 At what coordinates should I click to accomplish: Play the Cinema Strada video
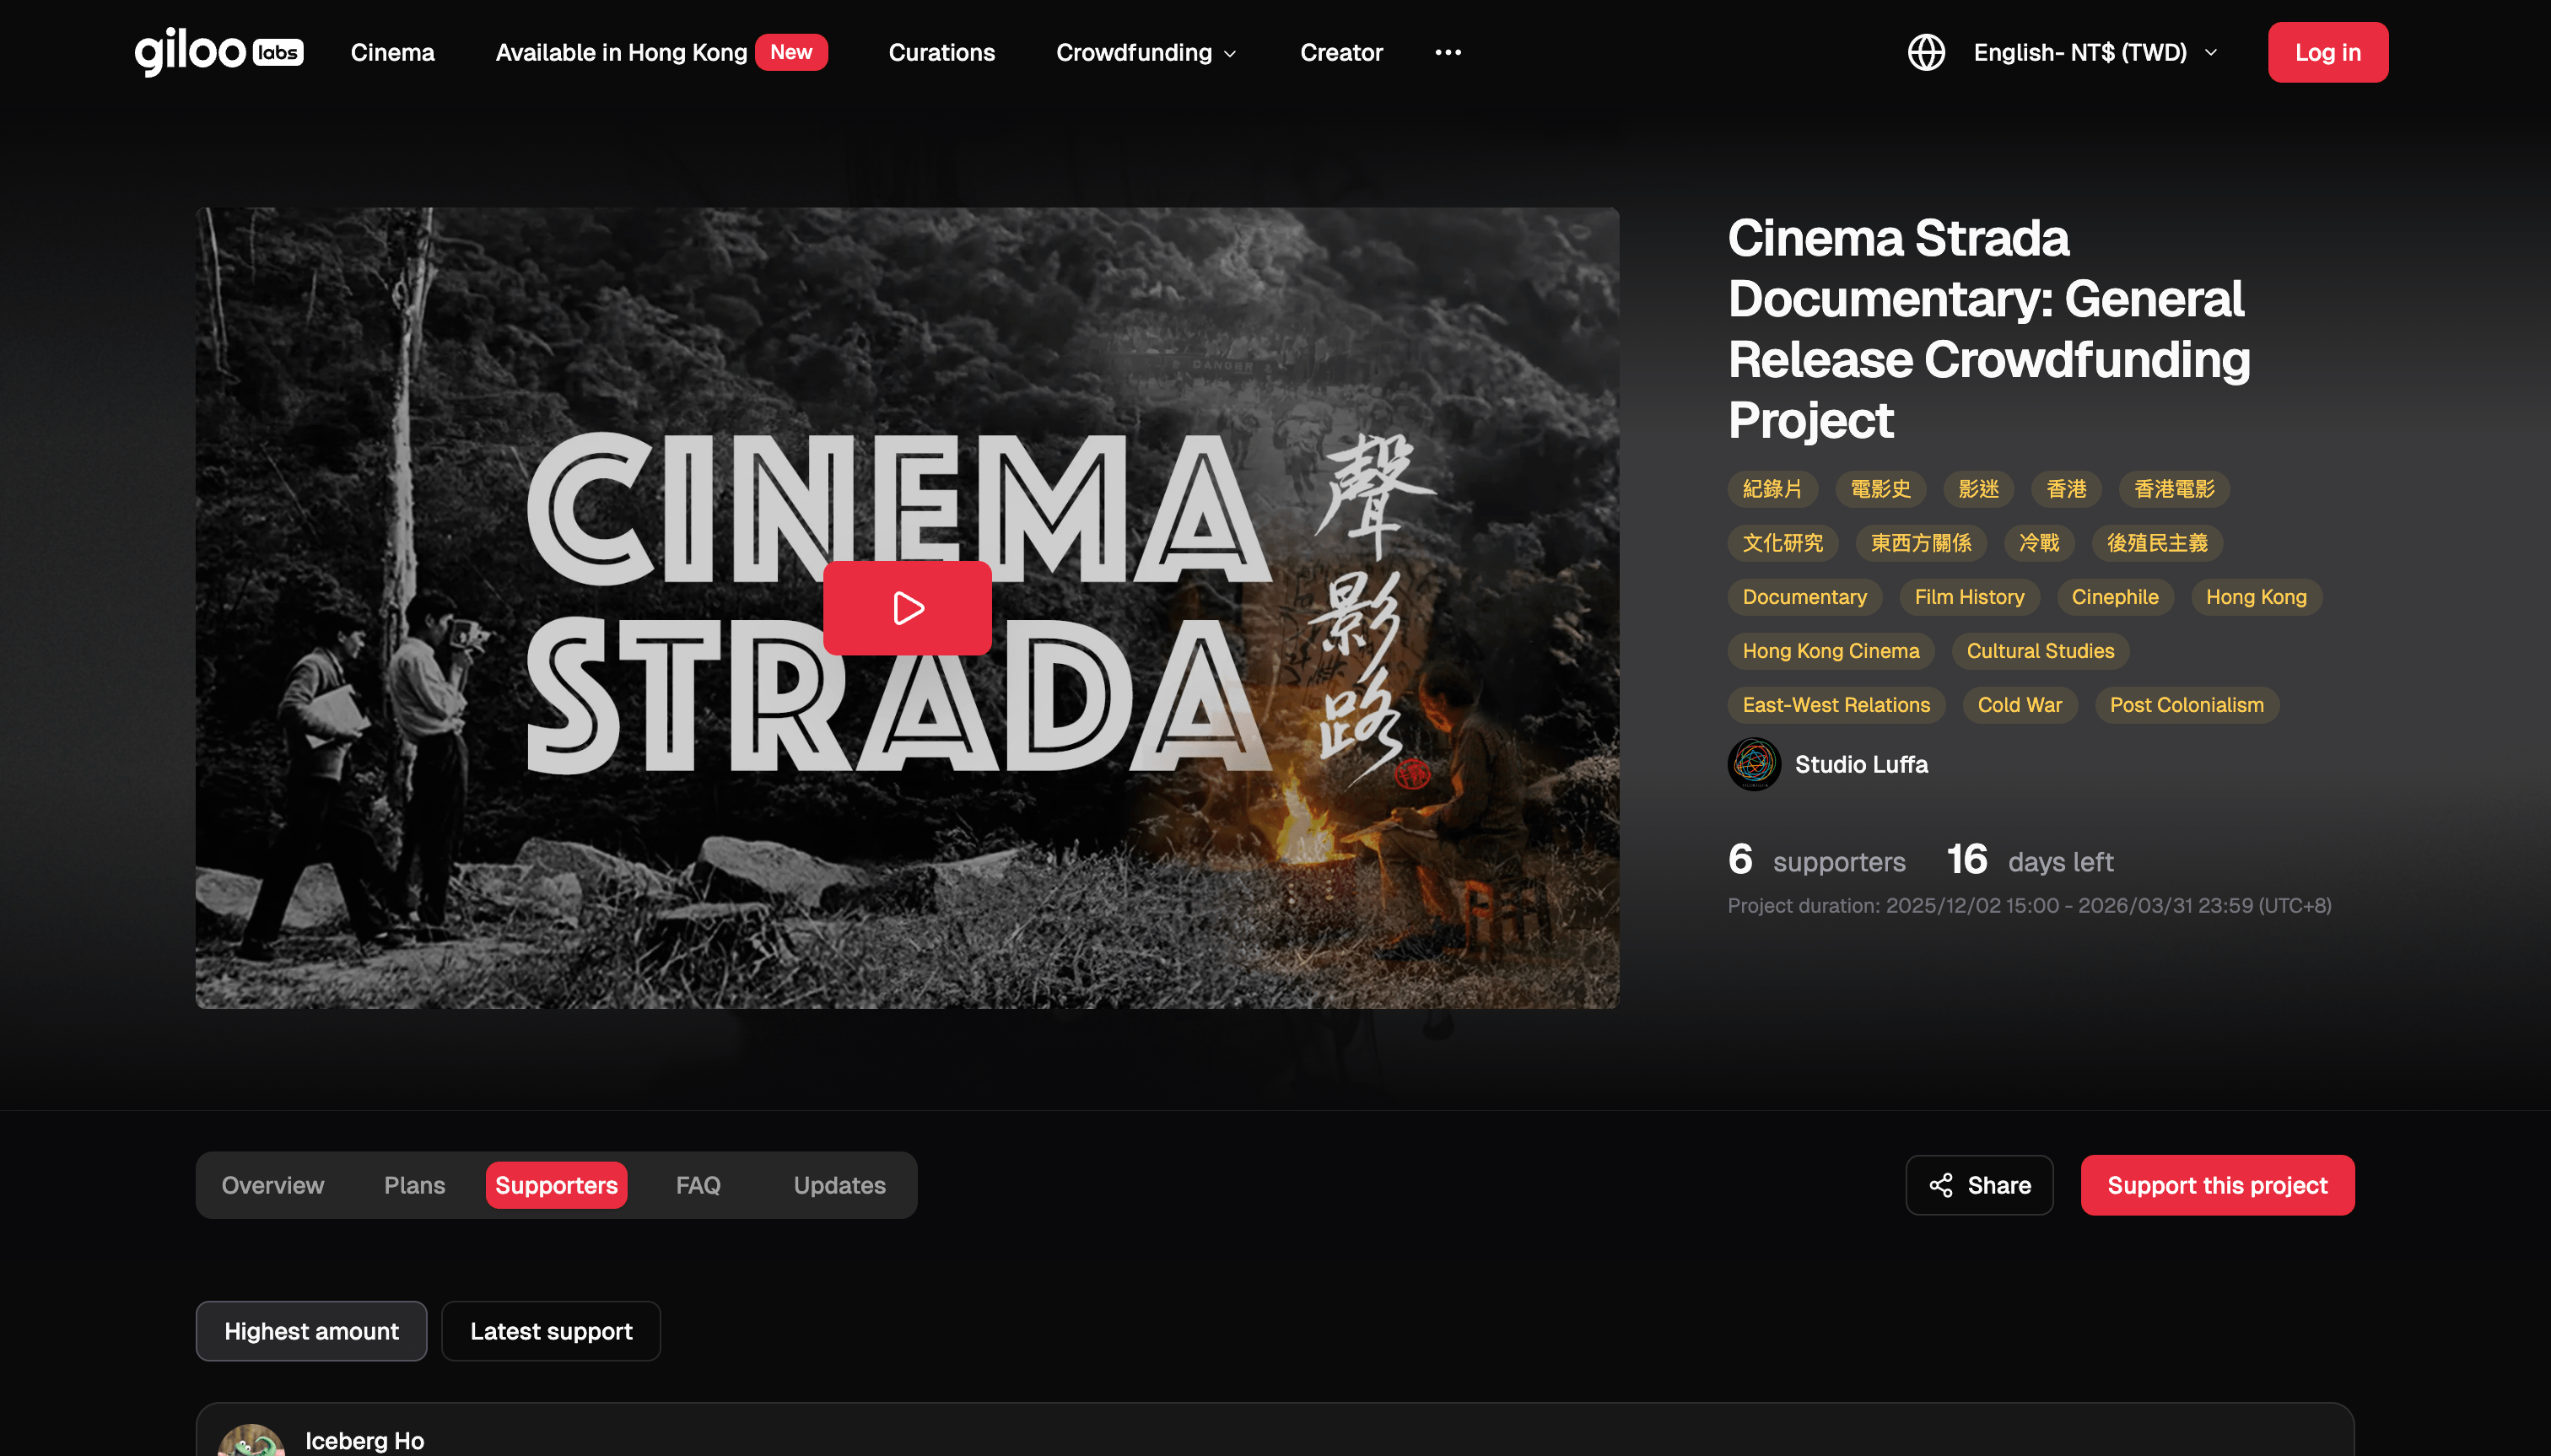(907, 608)
